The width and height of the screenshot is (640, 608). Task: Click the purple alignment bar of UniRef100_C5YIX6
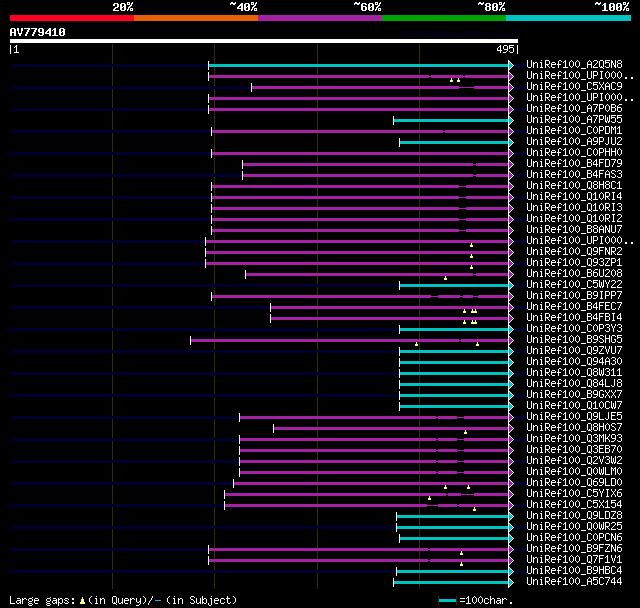coord(367,495)
